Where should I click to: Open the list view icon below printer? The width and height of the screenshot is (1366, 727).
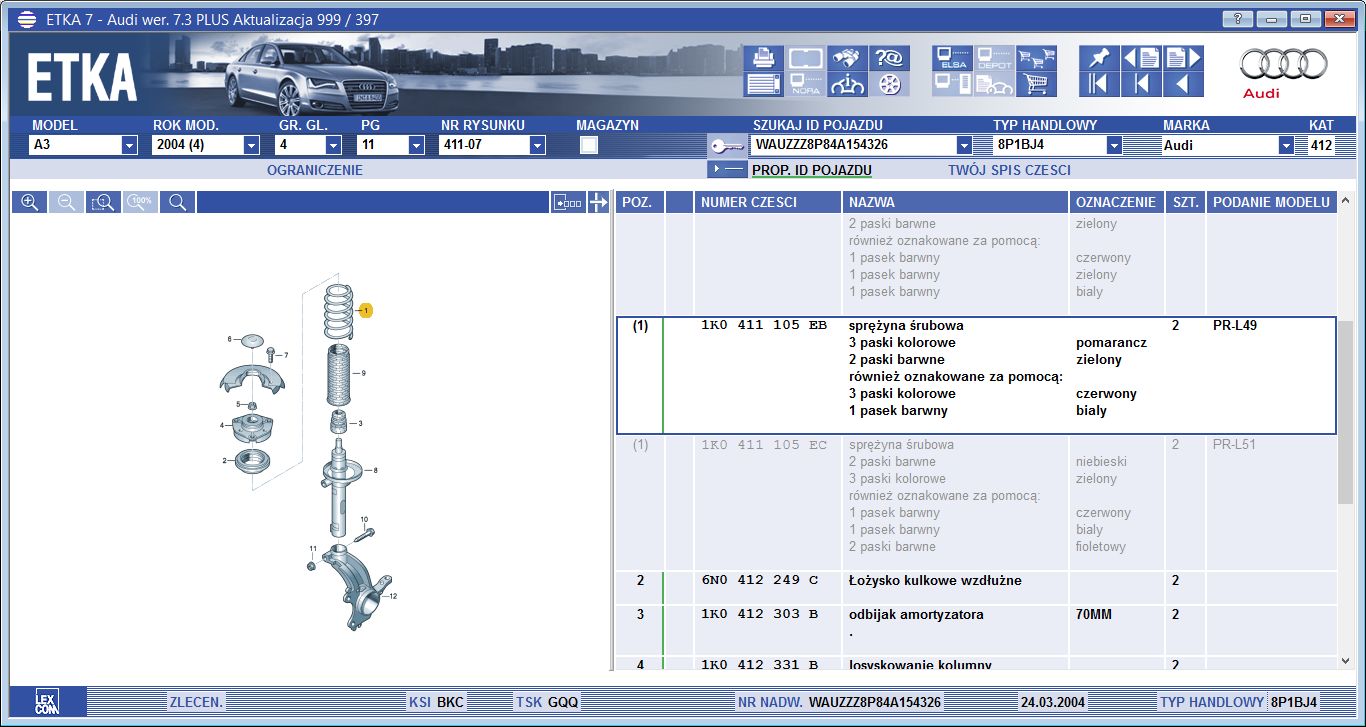pyautogui.click(x=764, y=84)
